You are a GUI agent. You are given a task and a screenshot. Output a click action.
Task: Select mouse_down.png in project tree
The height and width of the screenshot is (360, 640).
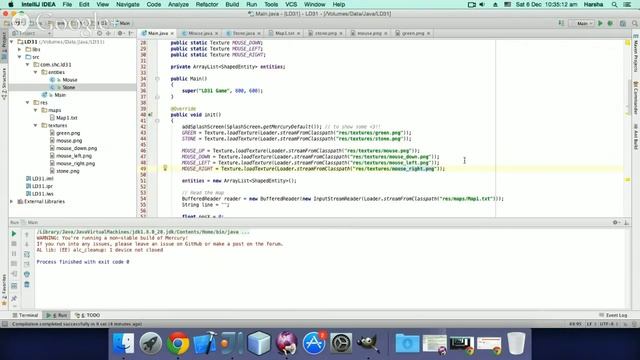[x=76, y=148]
